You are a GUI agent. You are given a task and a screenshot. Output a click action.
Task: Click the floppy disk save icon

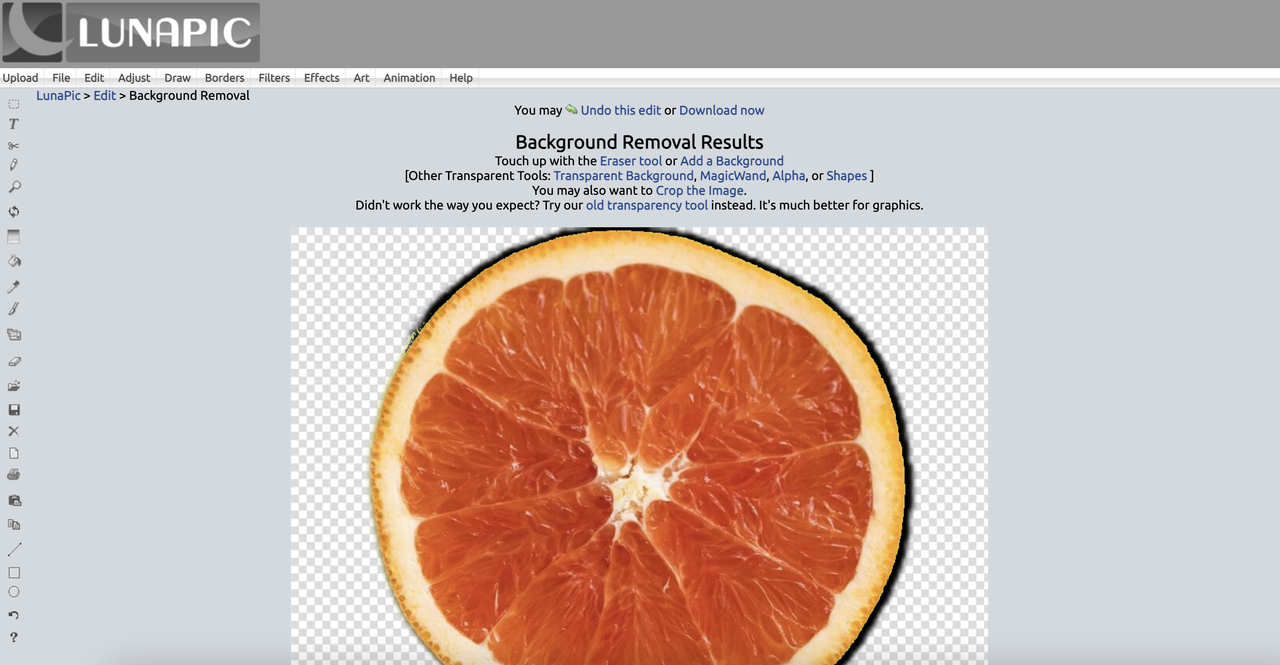(14, 410)
